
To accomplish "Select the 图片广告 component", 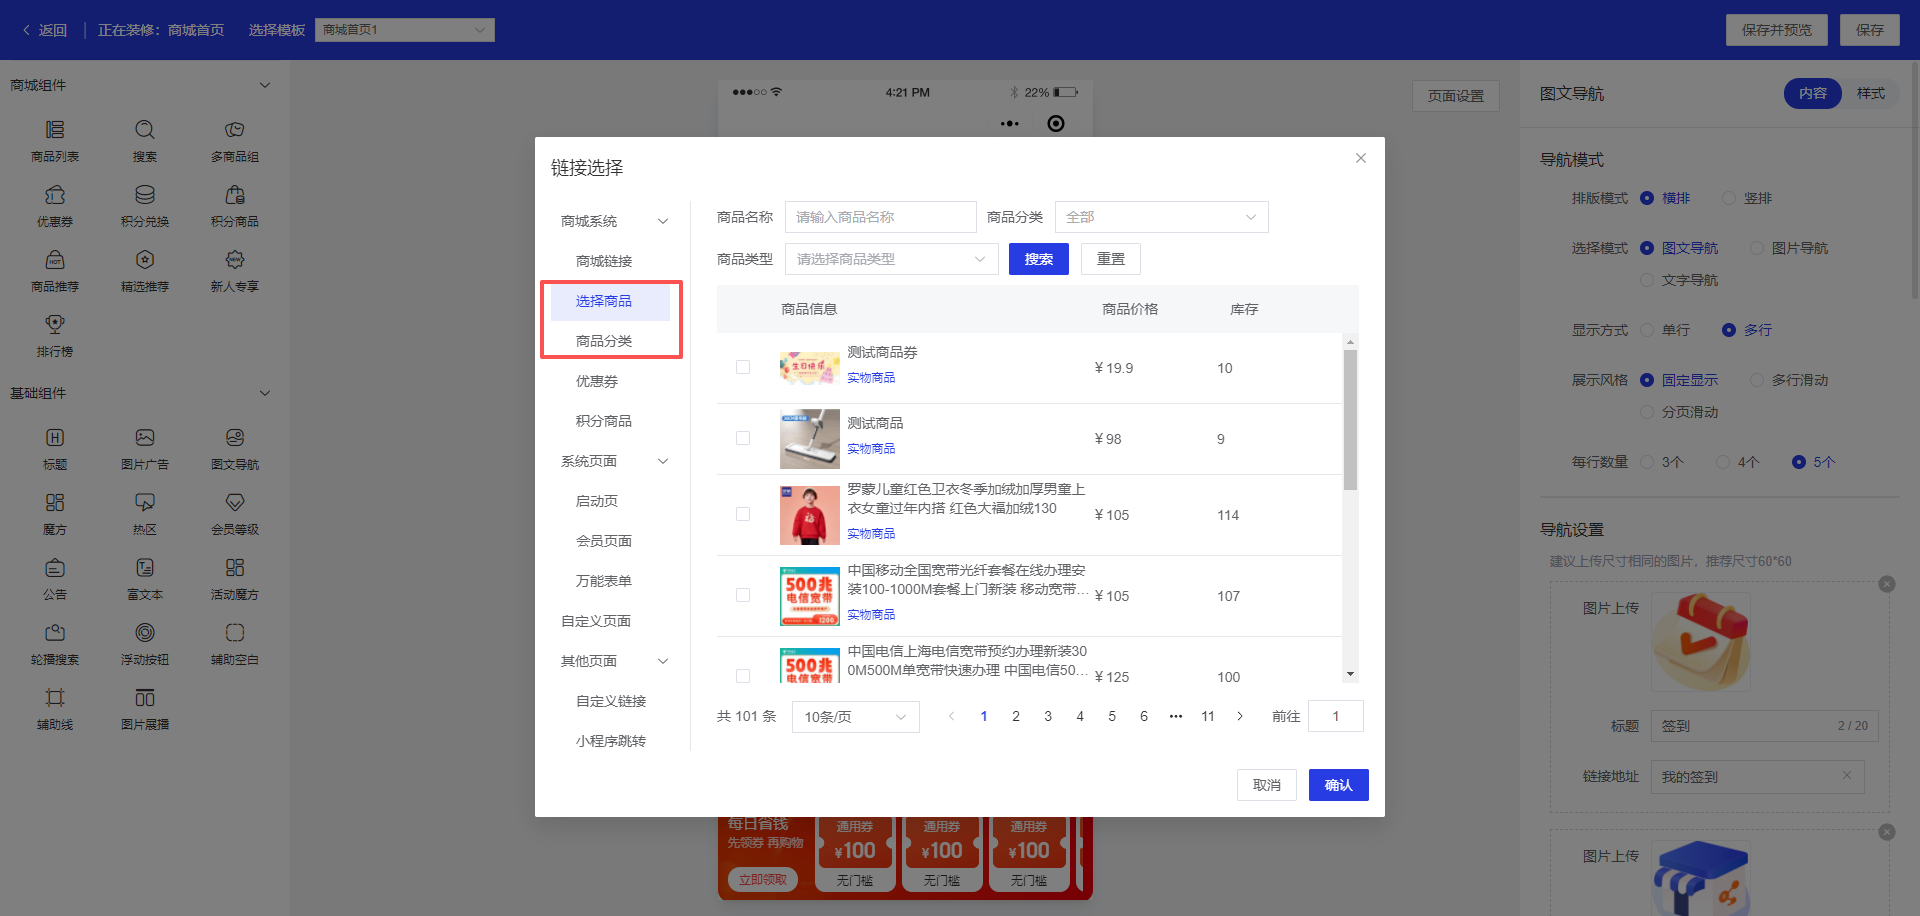I will [x=145, y=445].
